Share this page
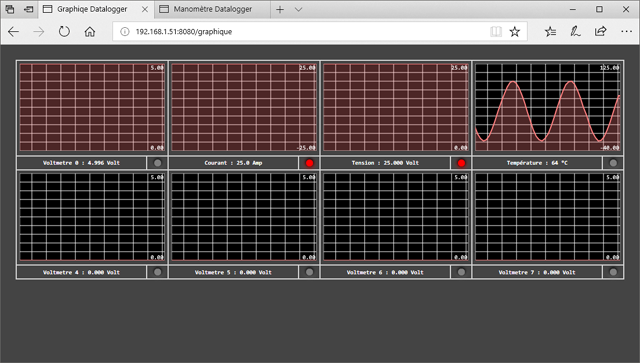The height and width of the screenshot is (363, 640). (601, 31)
